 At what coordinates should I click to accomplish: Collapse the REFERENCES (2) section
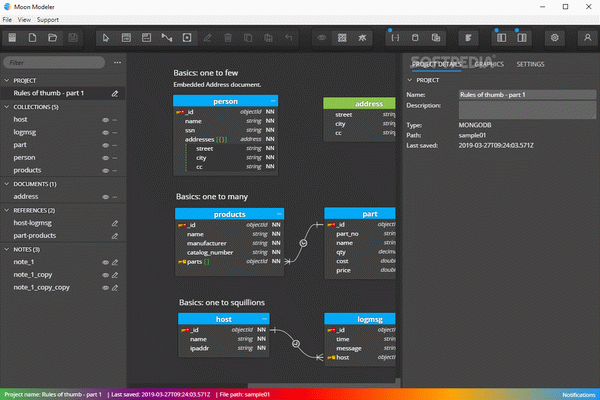coord(7,210)
